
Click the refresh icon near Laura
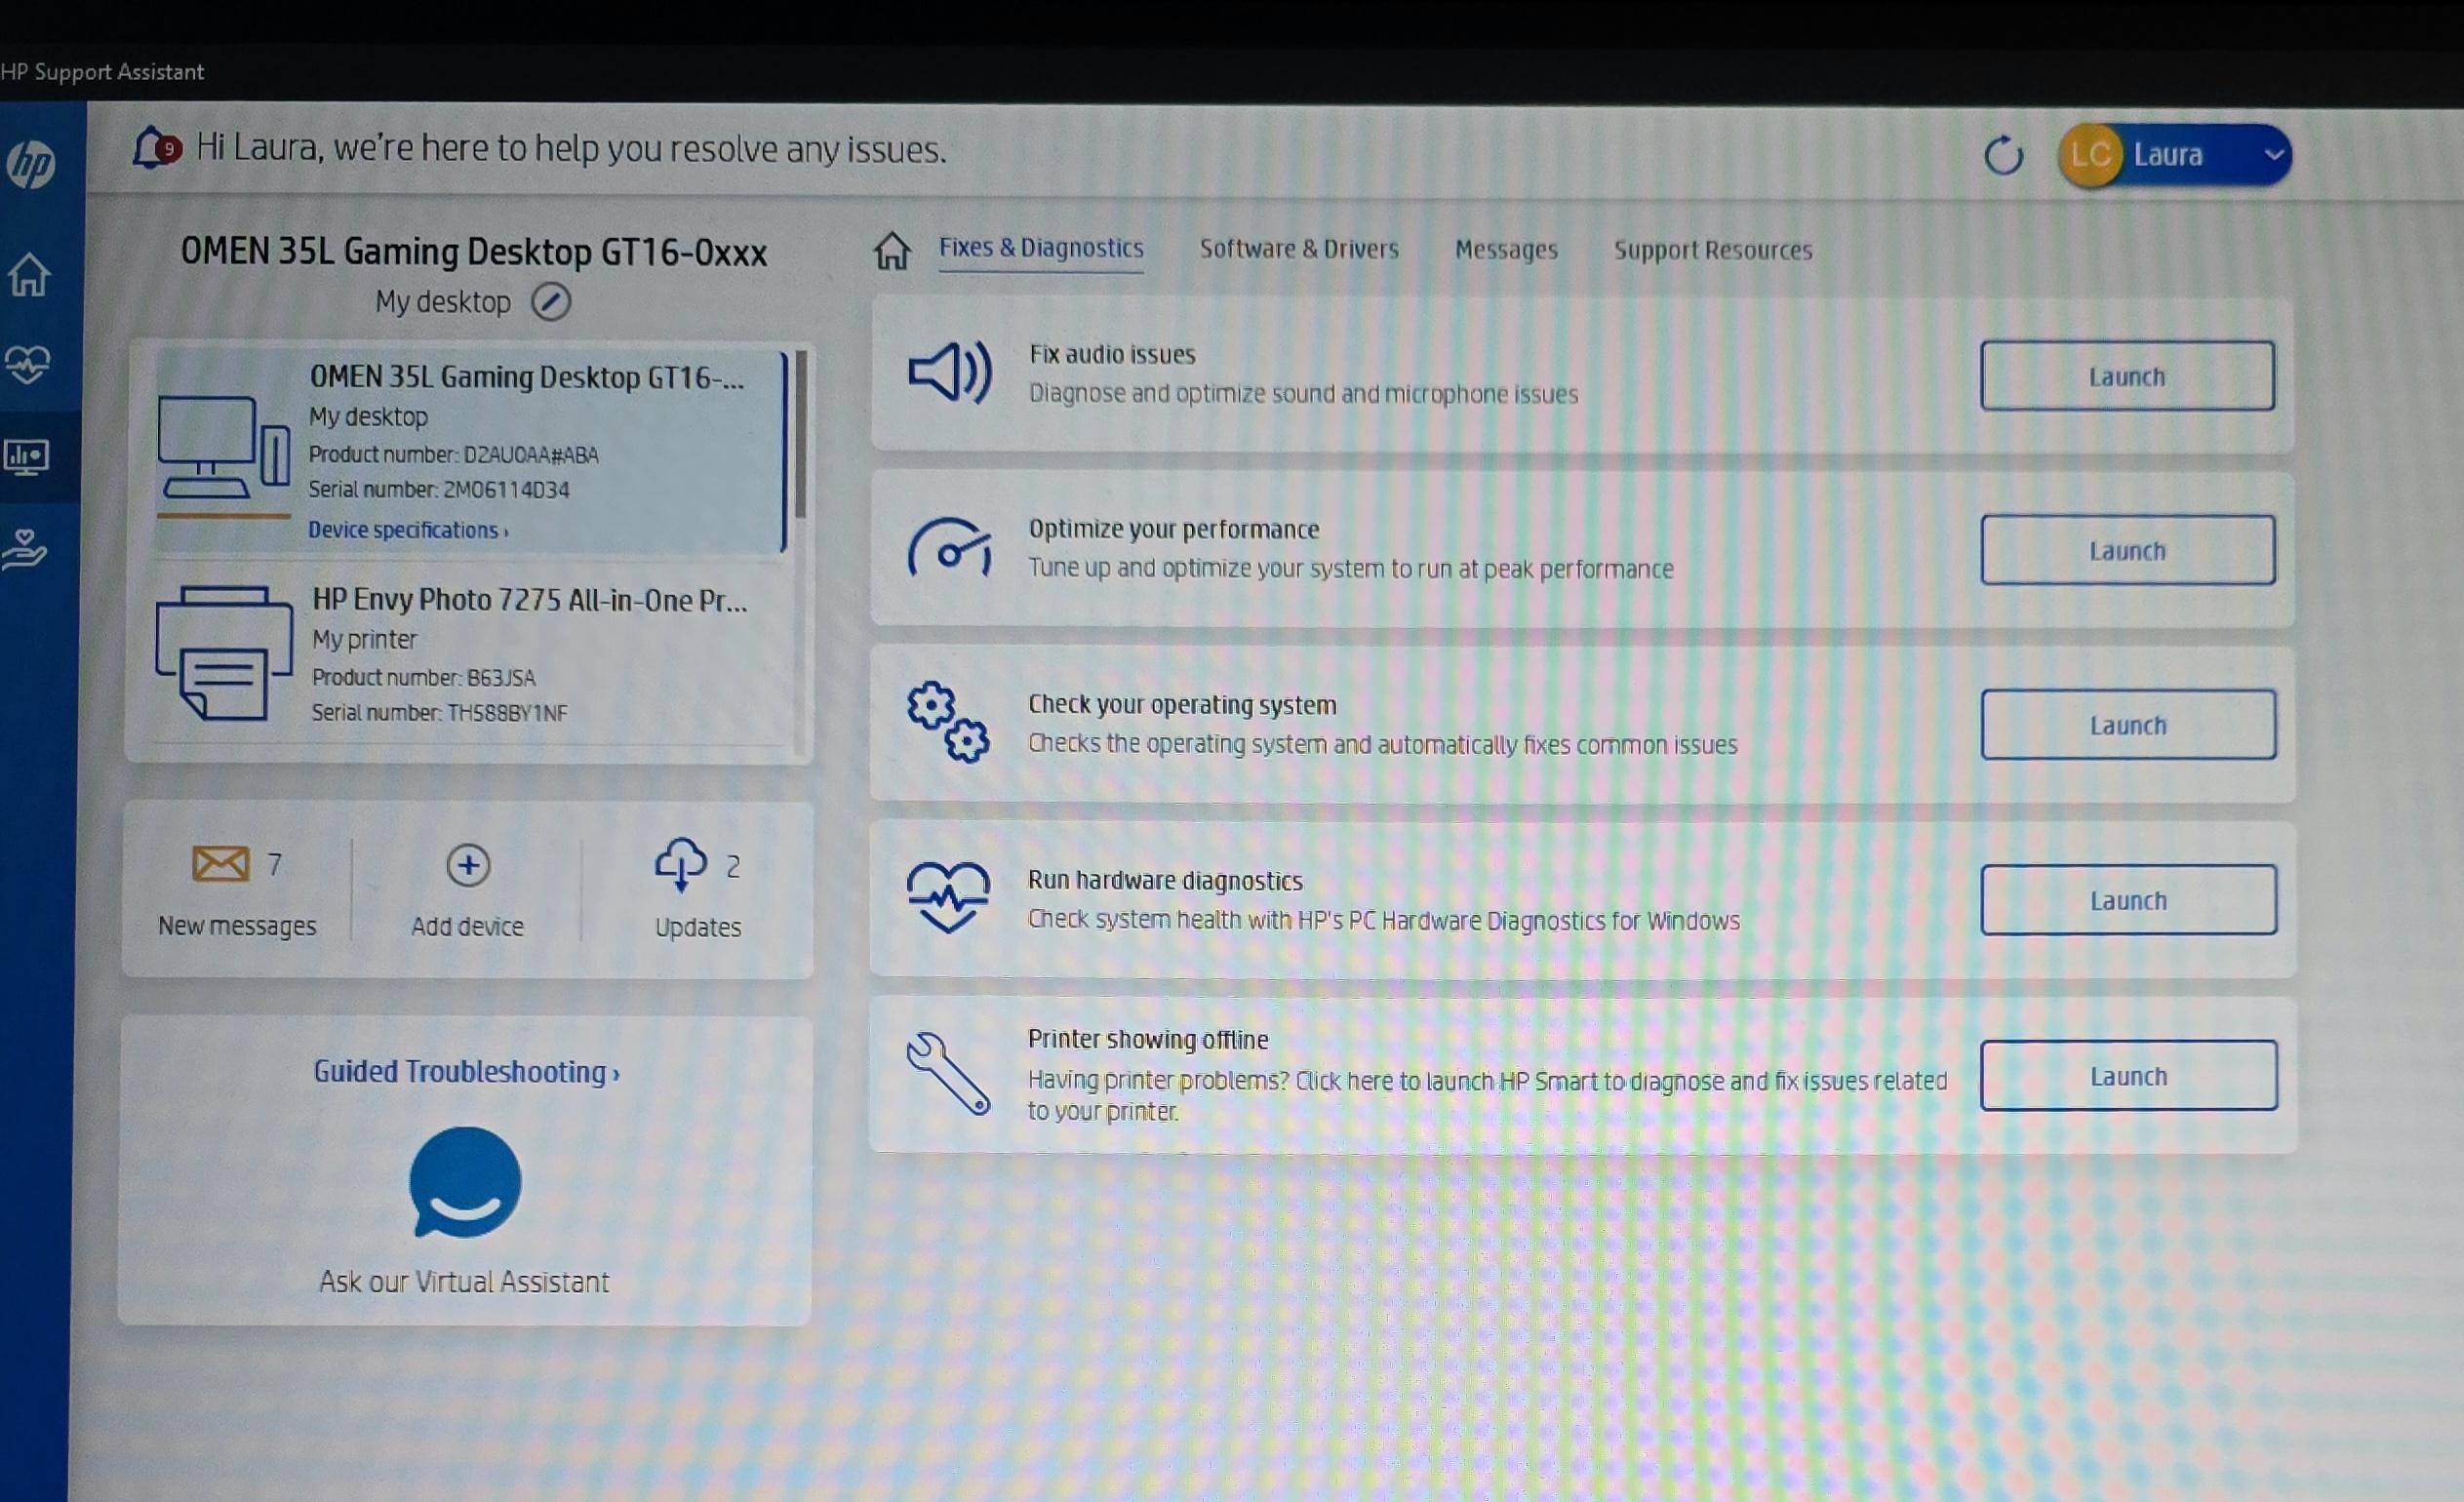2002,155
